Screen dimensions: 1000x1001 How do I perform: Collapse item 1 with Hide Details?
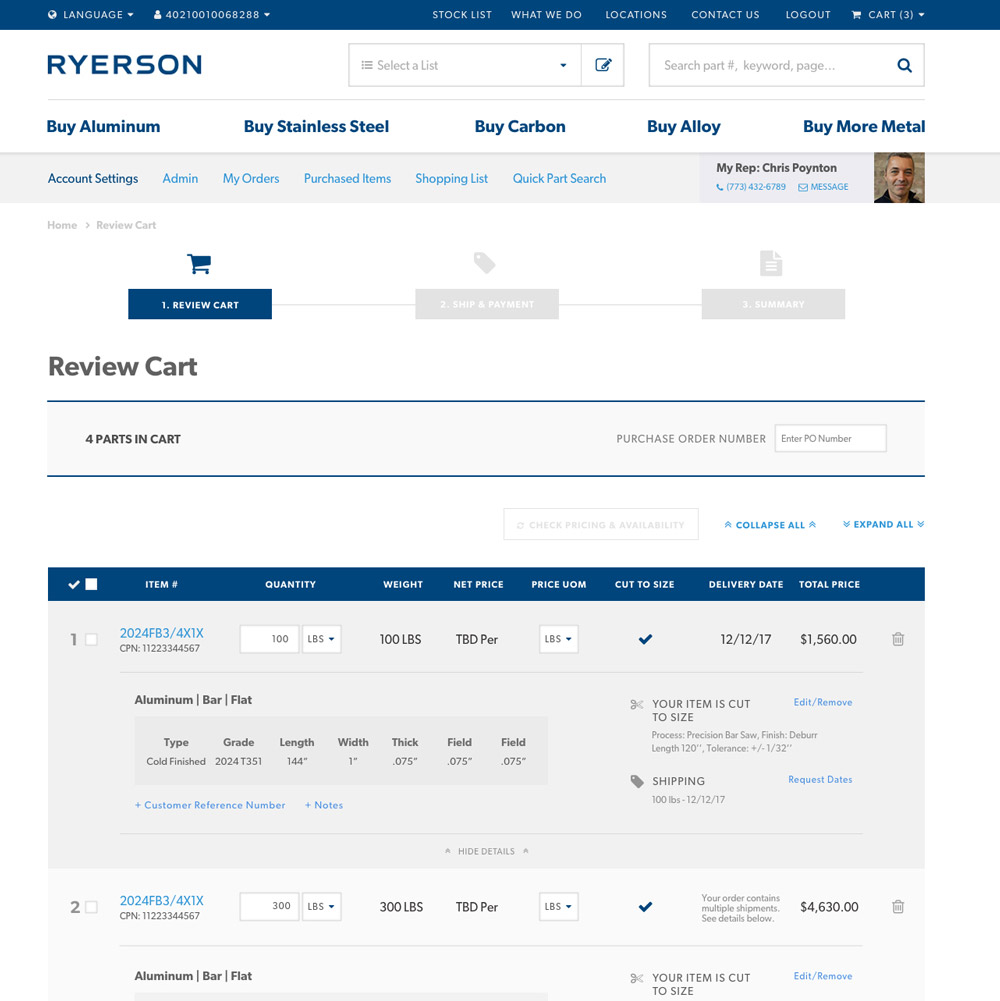[486, 852]
